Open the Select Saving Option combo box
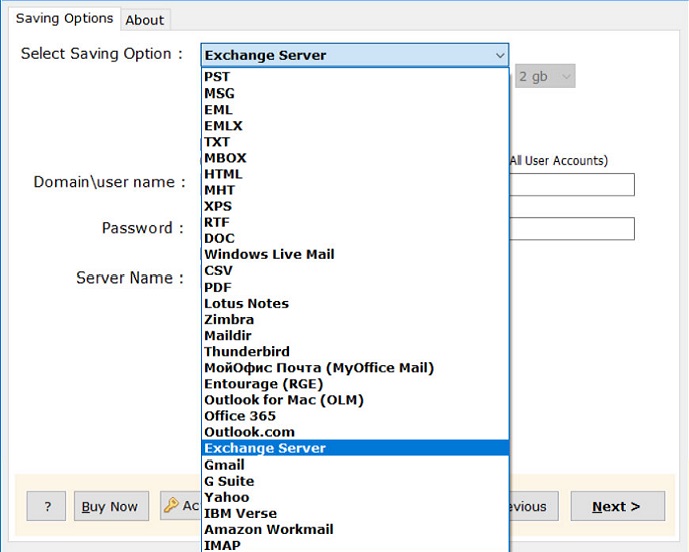This screenshot has height=552, width=689. (x=355, y=55)
